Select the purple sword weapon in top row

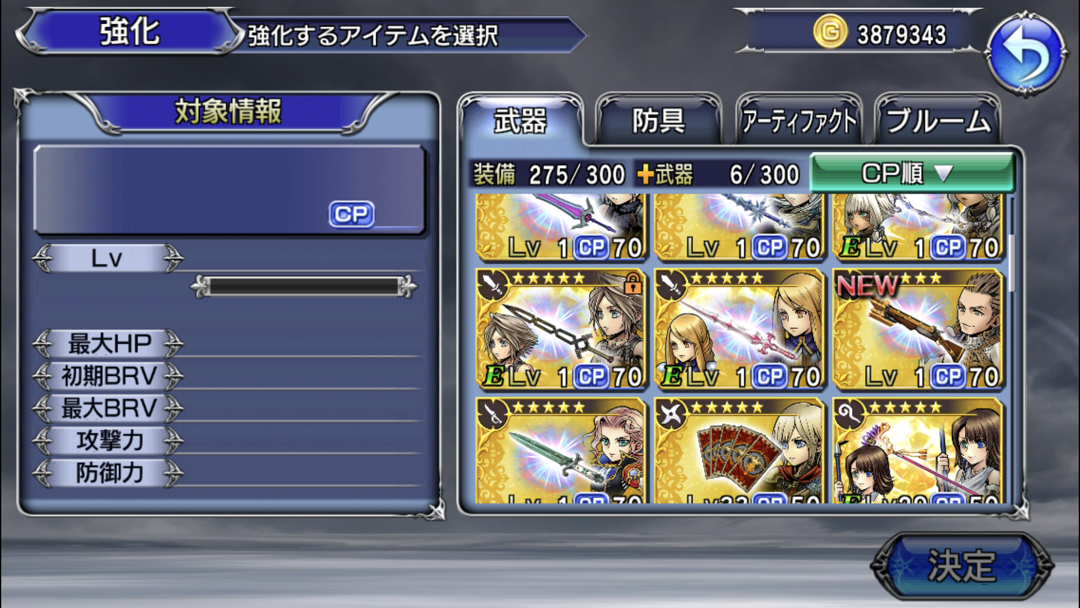click(561, 227)
